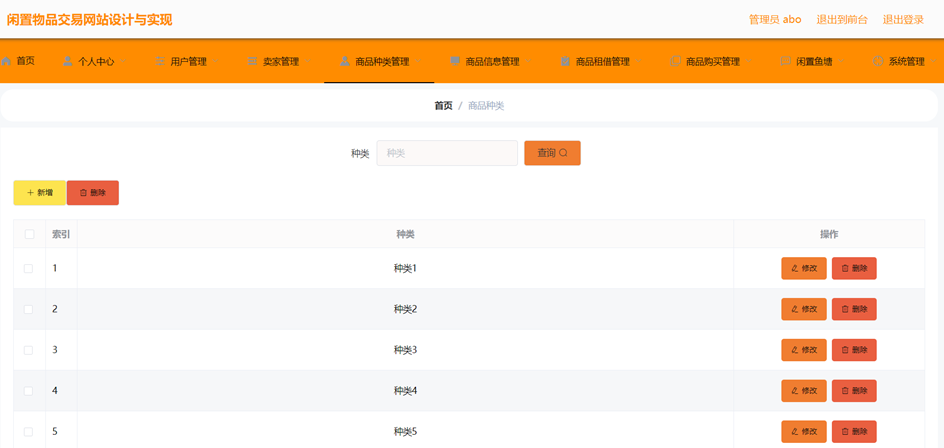Click the trash icon in 种类5 row
The height and width of the screenshot is (448, 944).
845,432
